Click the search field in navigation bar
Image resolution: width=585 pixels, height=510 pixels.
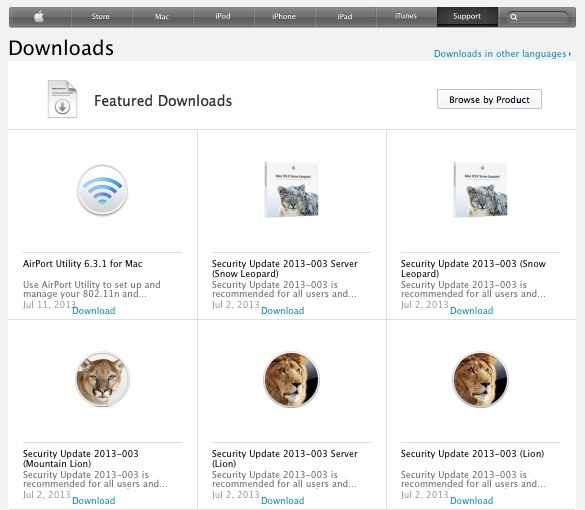[x=537, y=17]
